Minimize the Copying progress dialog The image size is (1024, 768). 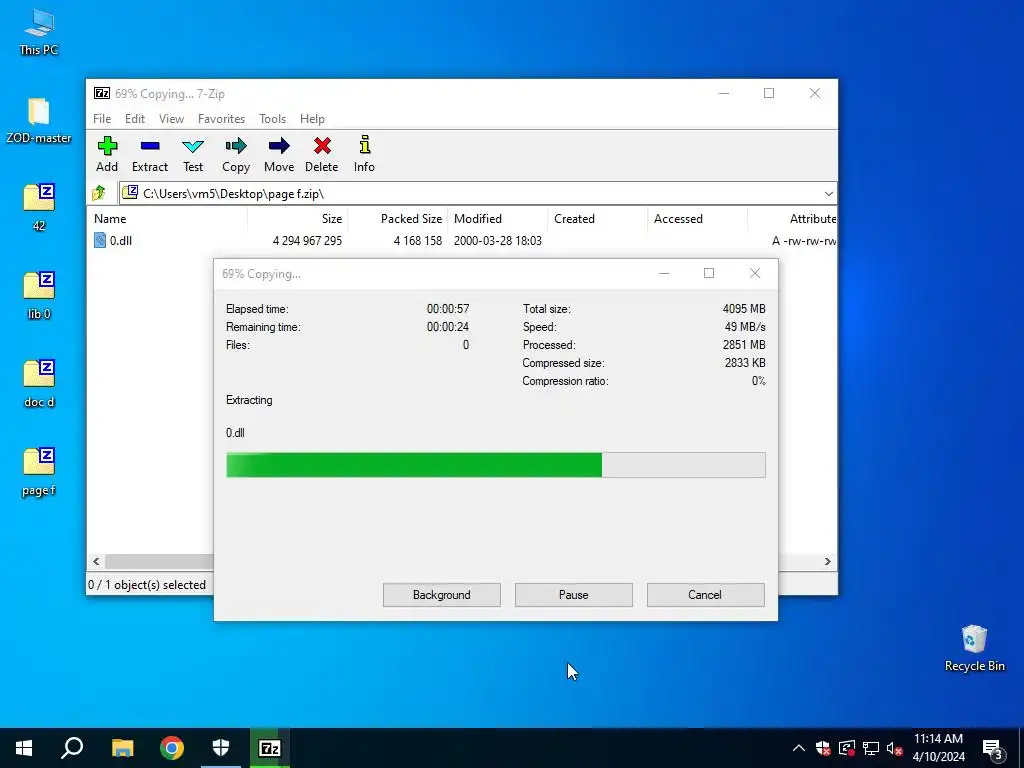pos(664,273)
